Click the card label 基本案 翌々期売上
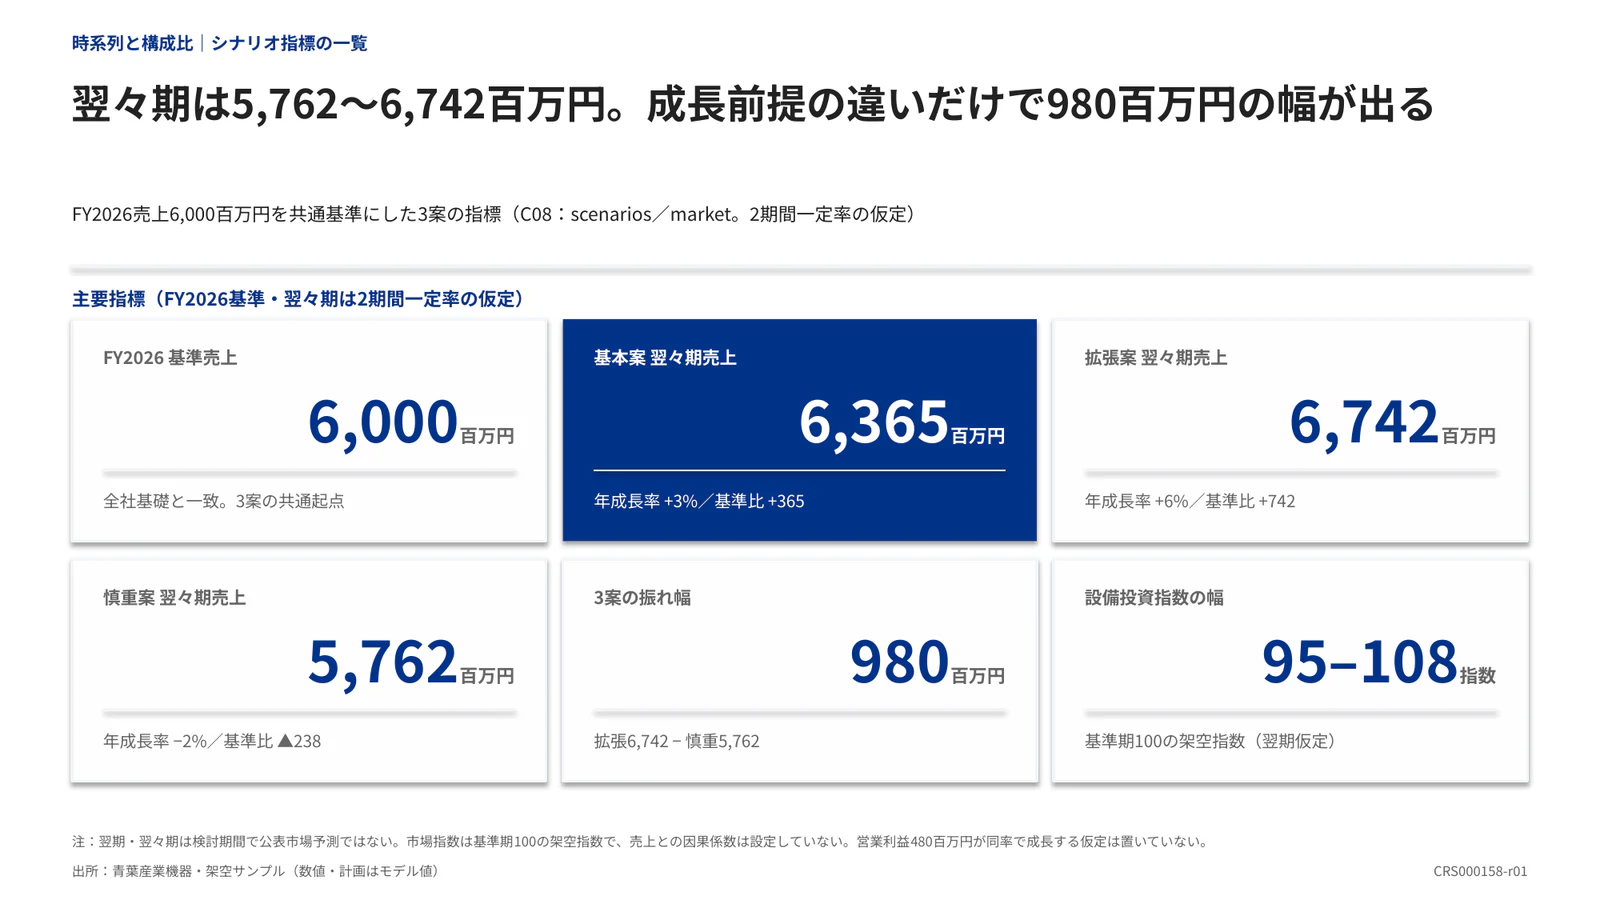 click(665, 358)
